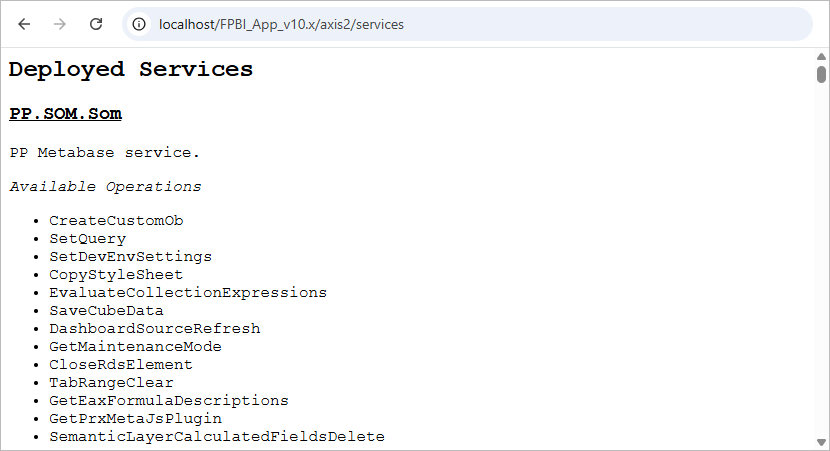The width and height of the screenshot is (830, 451).
Task: Click the Deployed Services heading
Action: coord(131,69)
